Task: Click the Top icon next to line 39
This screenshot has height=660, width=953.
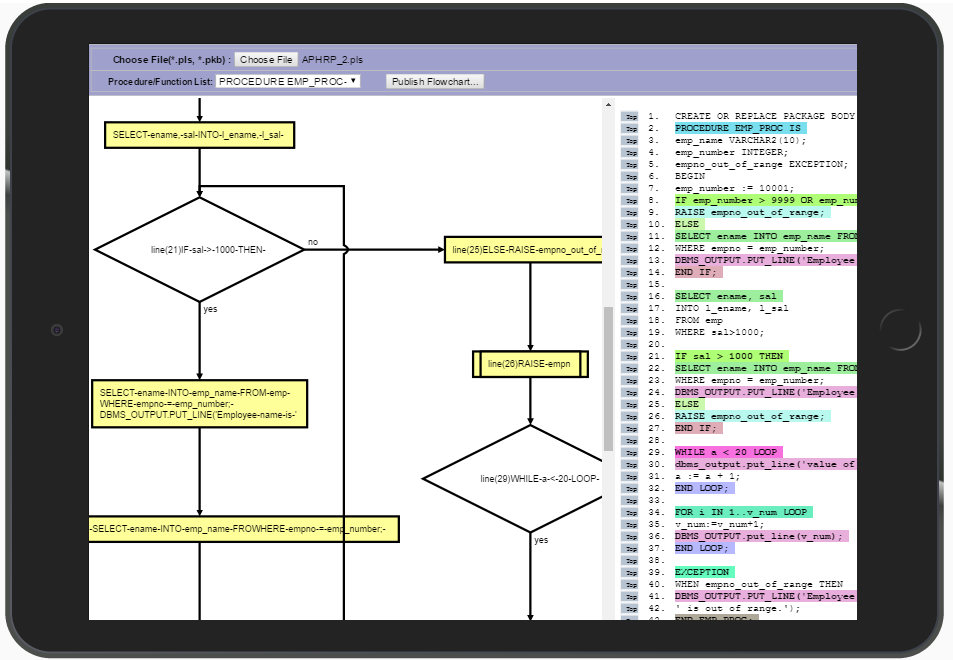Action: [x=630, y=572]
